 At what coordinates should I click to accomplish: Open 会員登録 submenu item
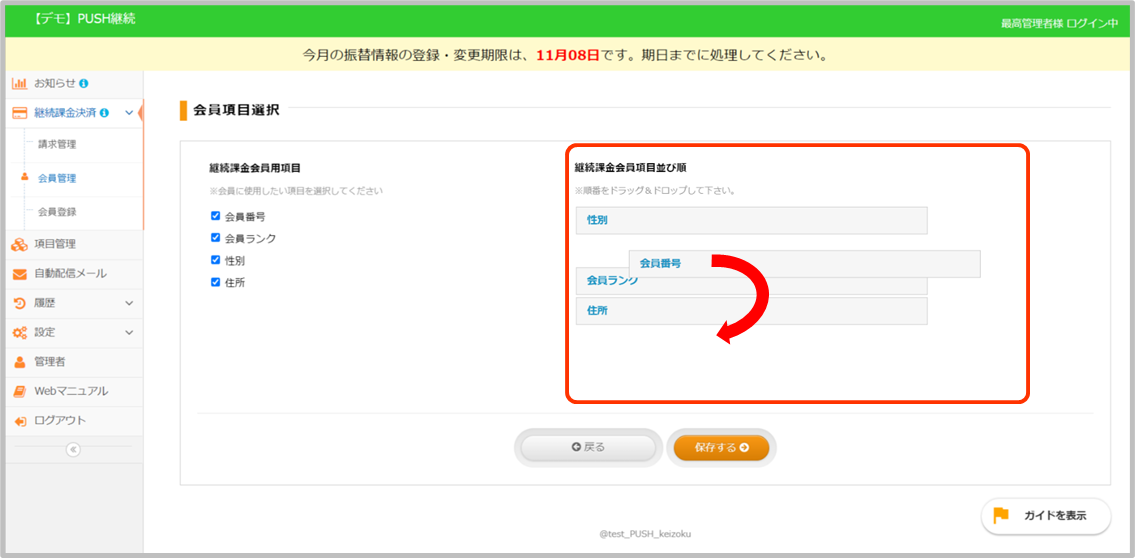[x=57, y=212]
